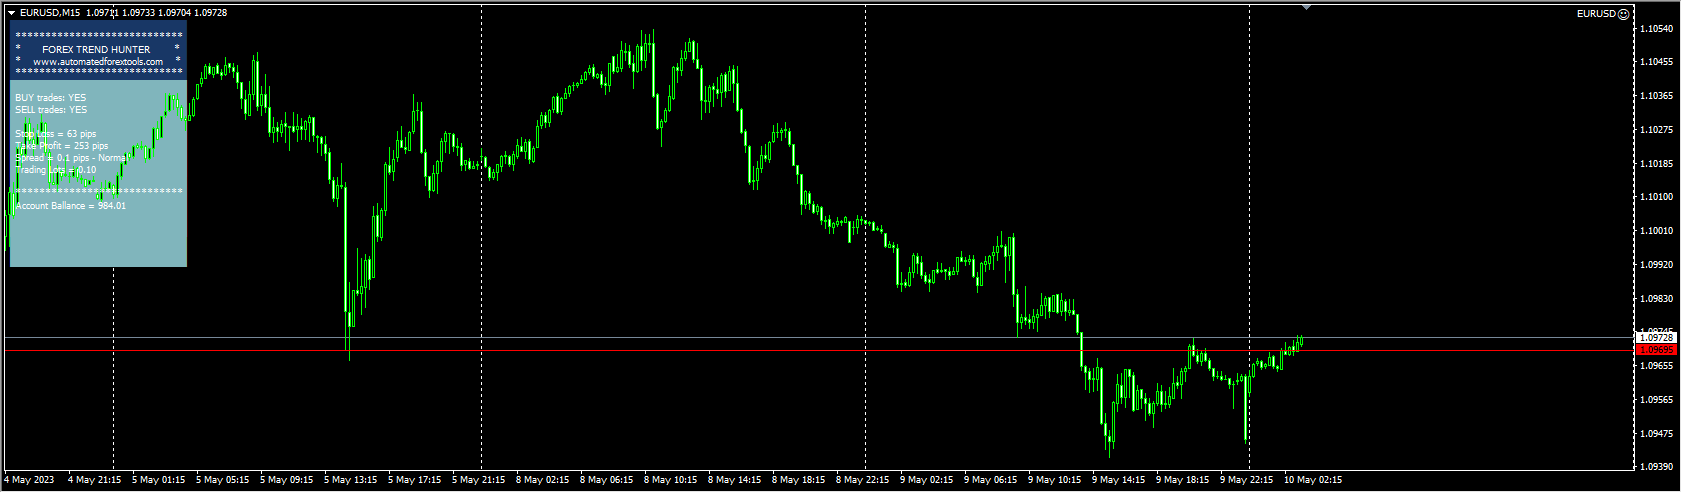
Task: Click the Trading Lots = 0.10 text
Action: coord(56,170)
